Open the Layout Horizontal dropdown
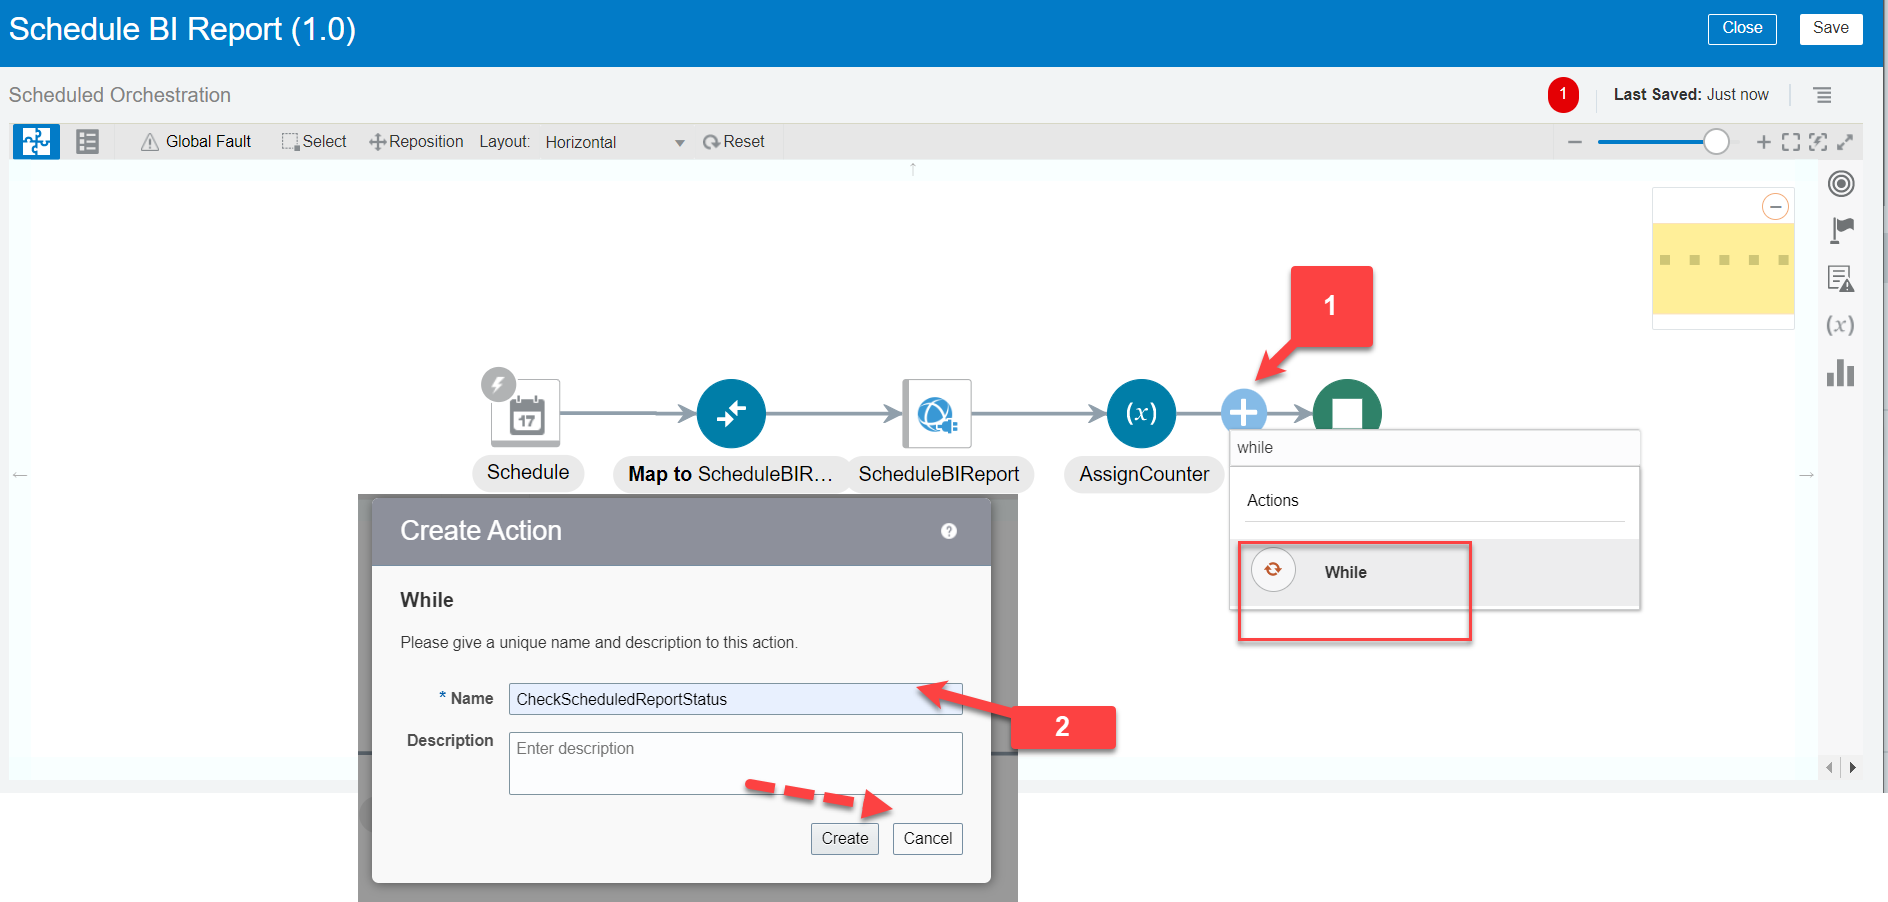This screenshot has height=902, width=1888. point(614,142)
